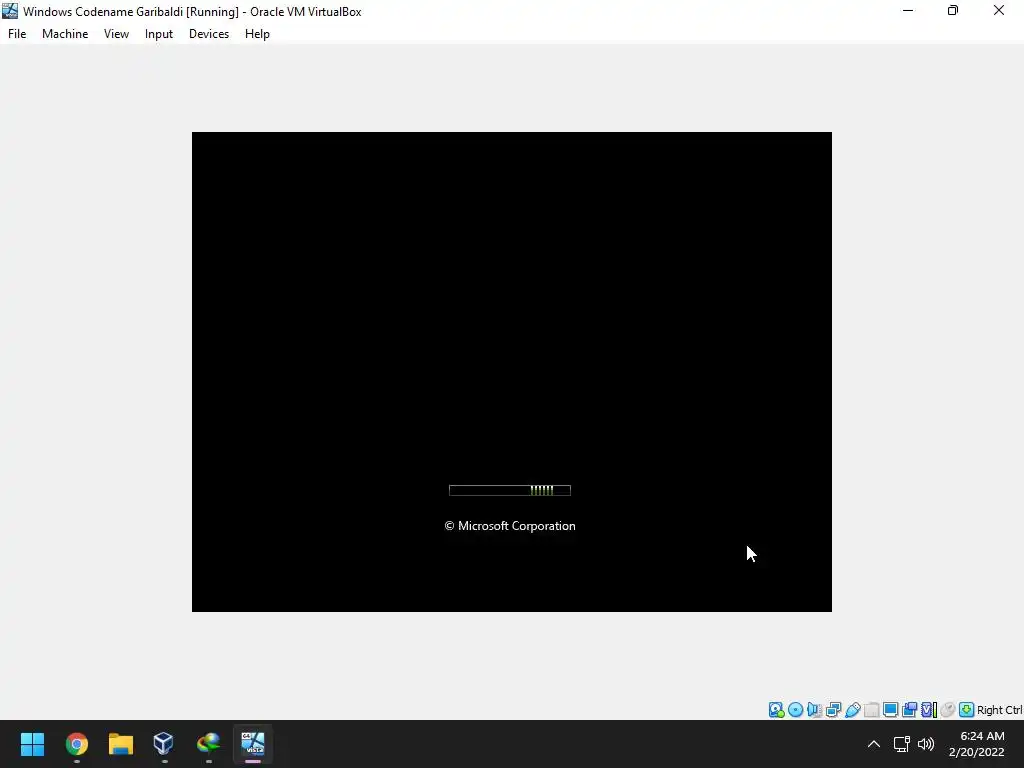Open Internet Download Manager from taskbar
1024x768 pixels.
click(208, 744)
